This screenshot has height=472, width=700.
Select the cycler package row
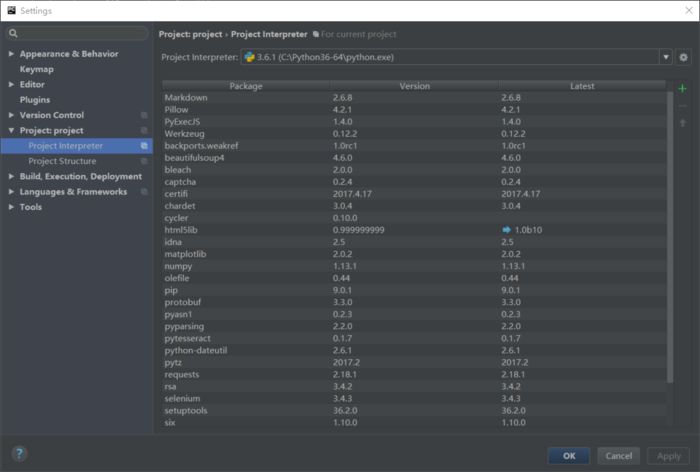(414, 218)
